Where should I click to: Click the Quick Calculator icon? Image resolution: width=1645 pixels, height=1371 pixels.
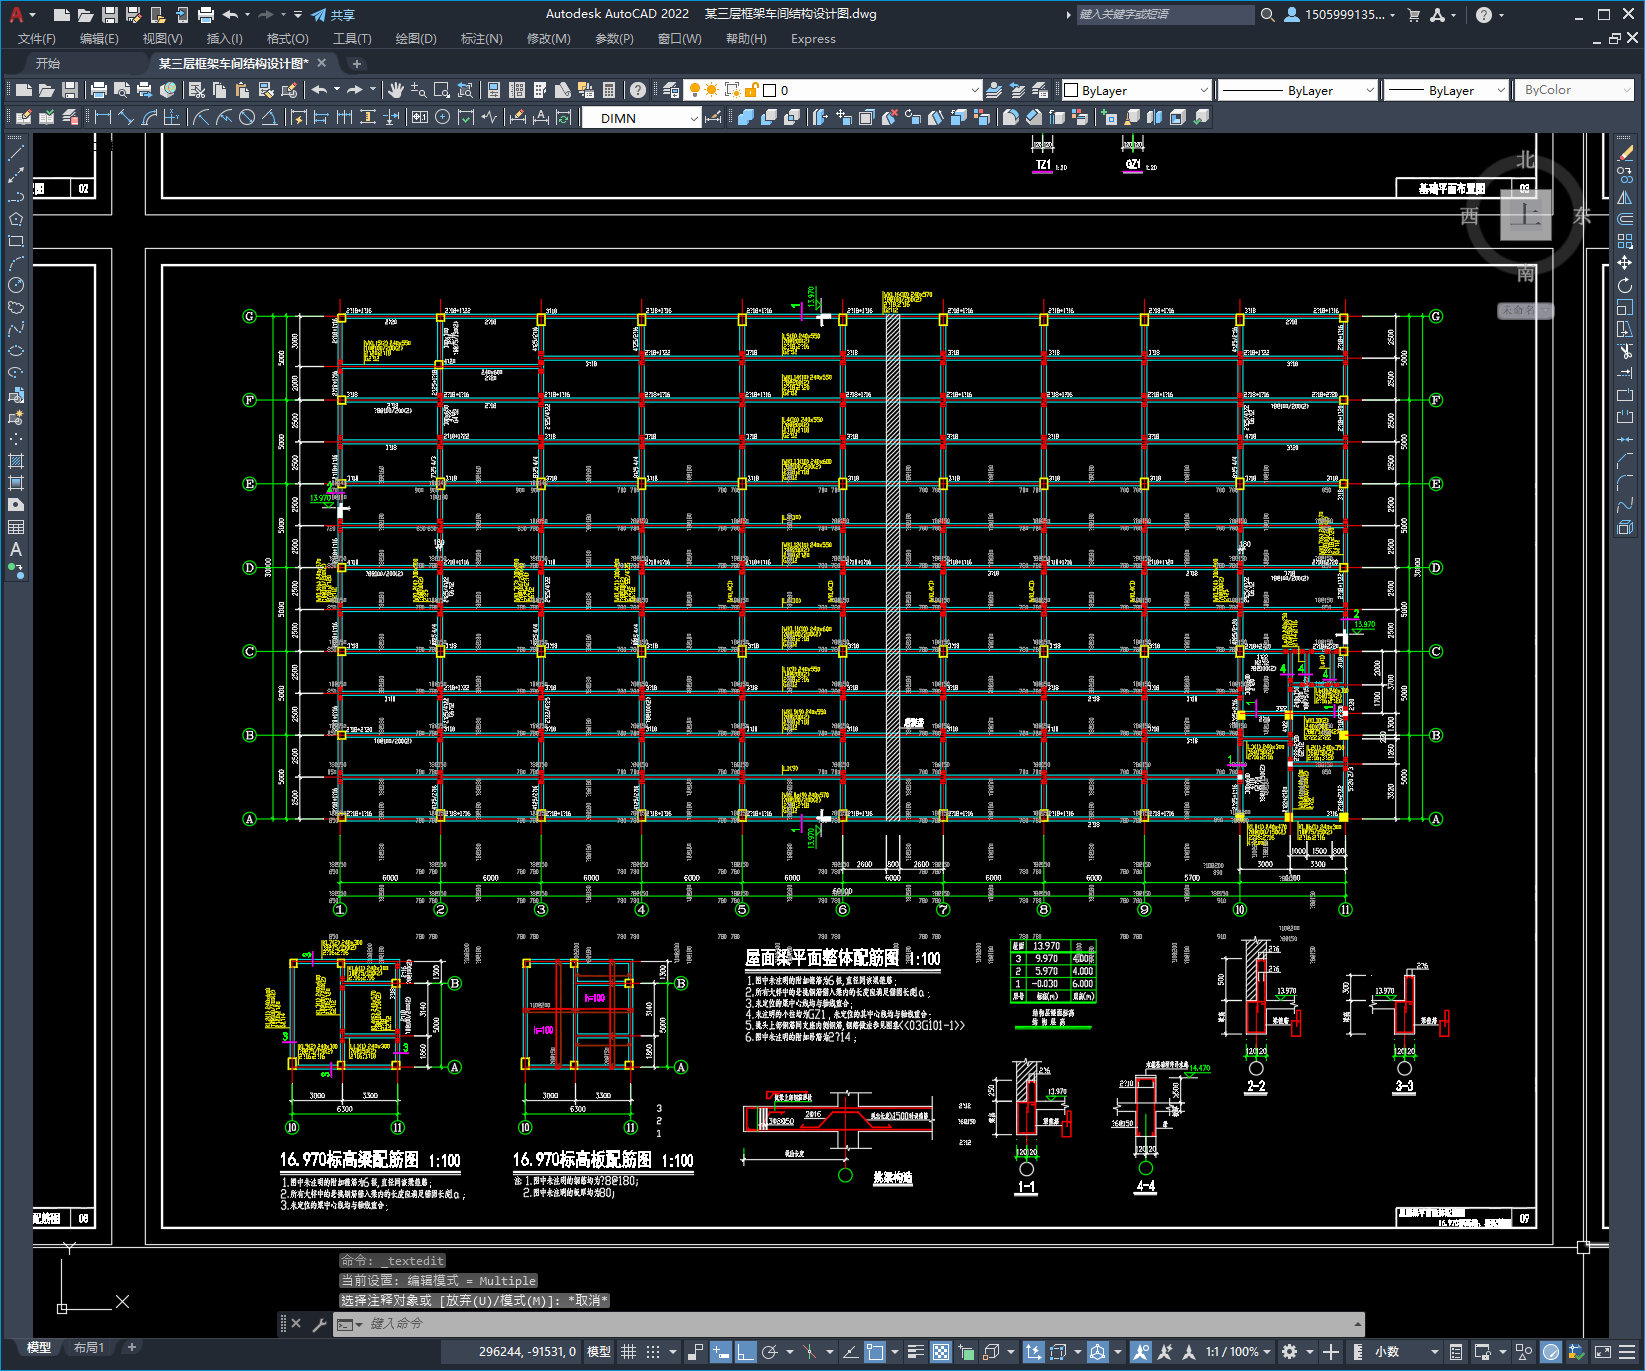click(x=609, y=90)
